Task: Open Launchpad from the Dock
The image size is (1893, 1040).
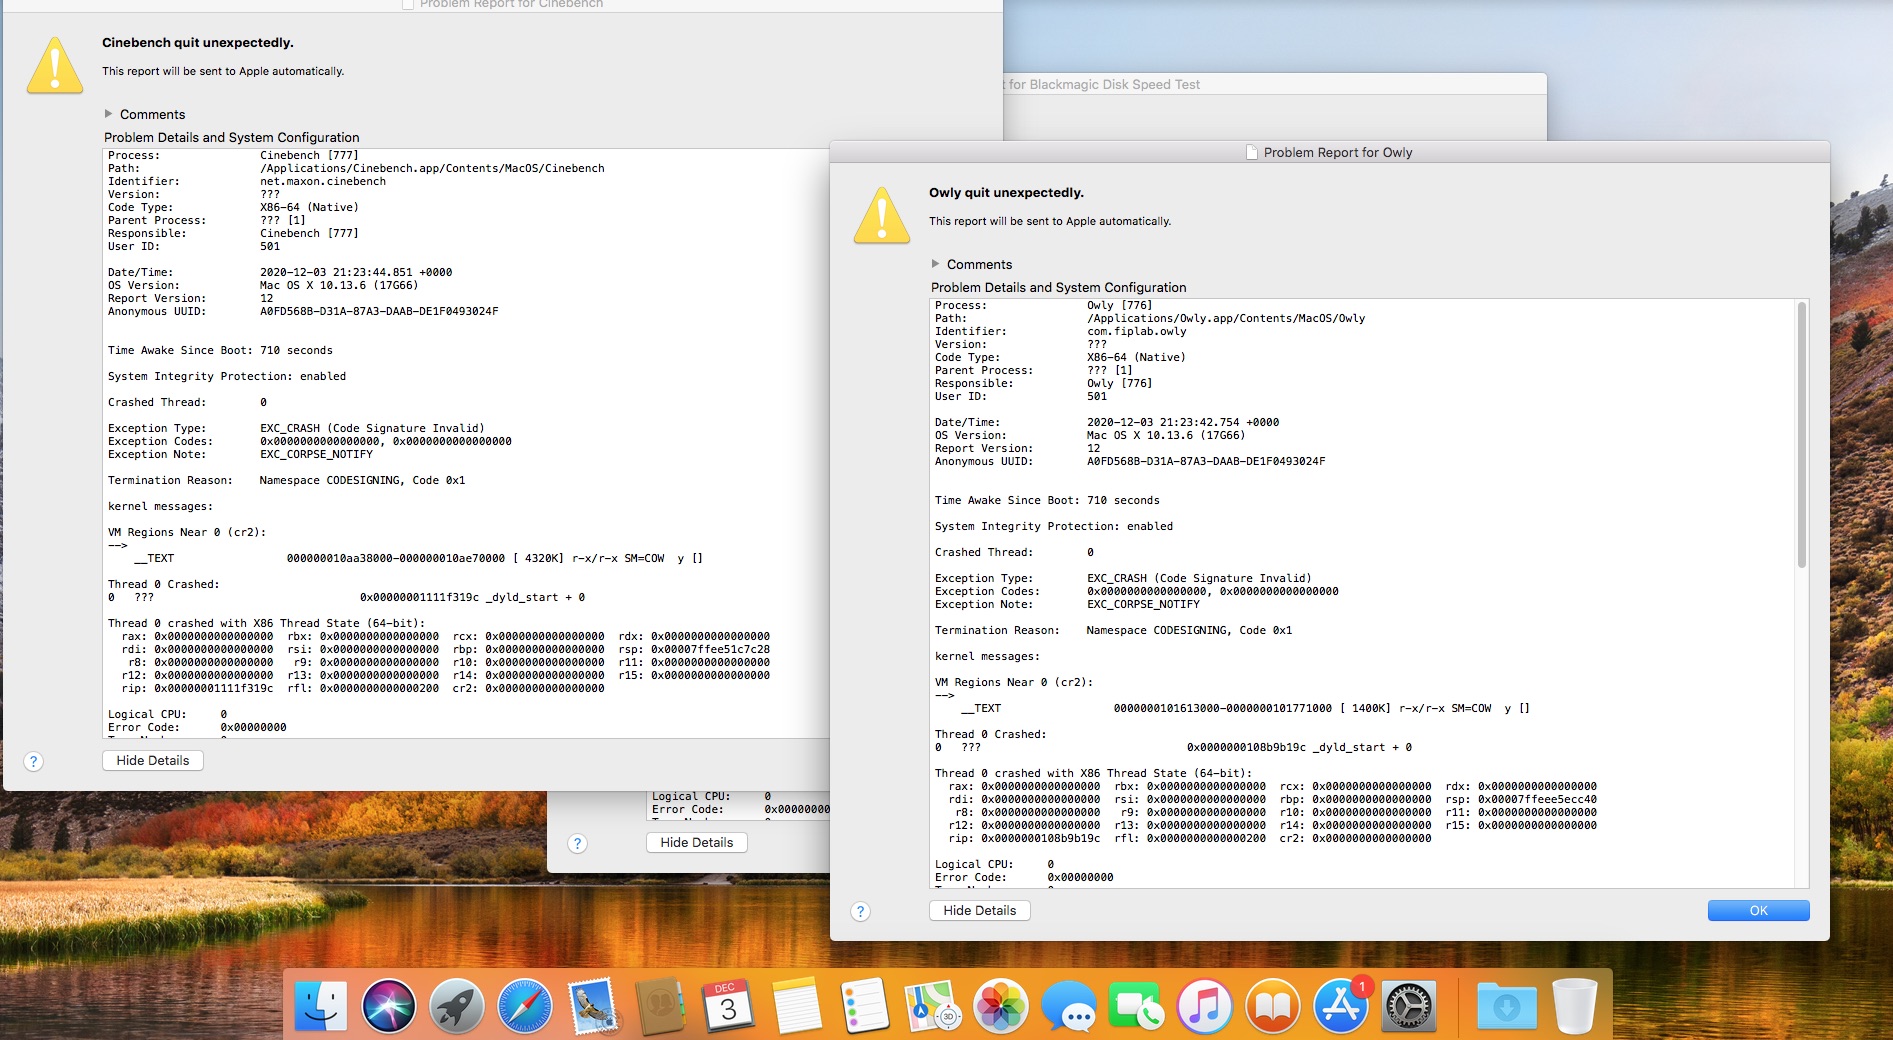Action: (457, 1005)
